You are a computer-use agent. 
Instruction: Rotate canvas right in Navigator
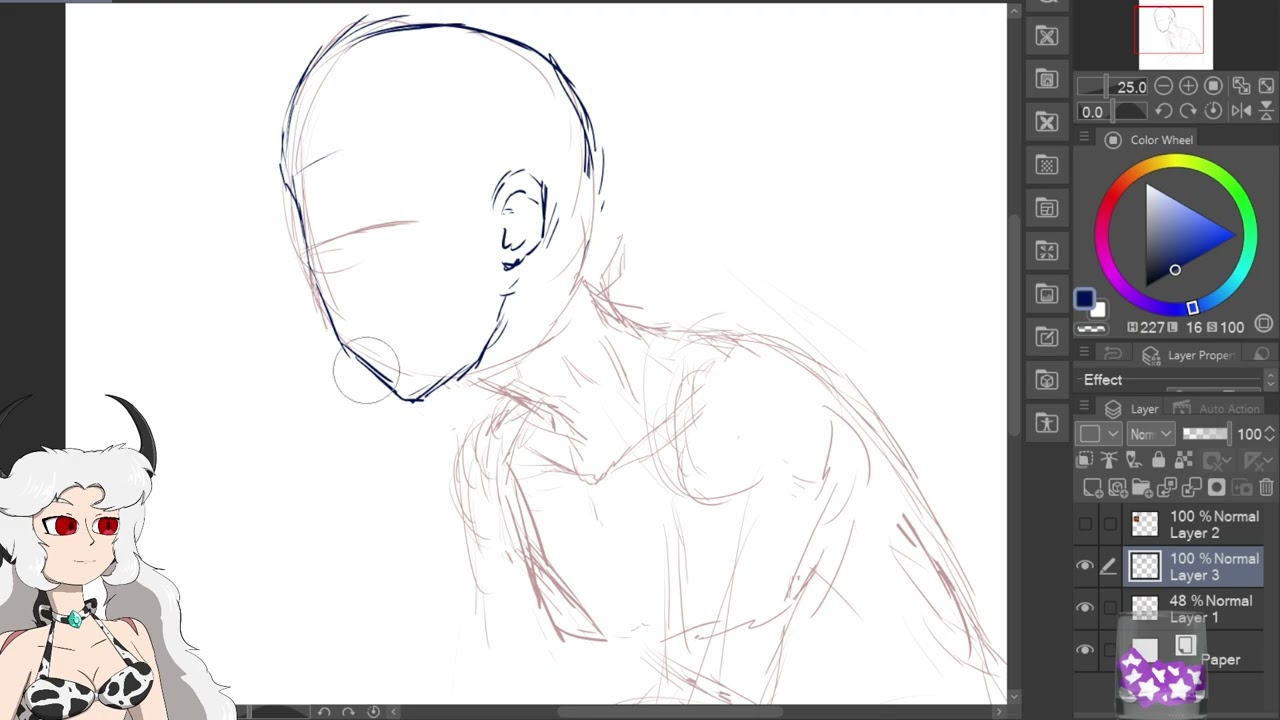[1188, 111]
